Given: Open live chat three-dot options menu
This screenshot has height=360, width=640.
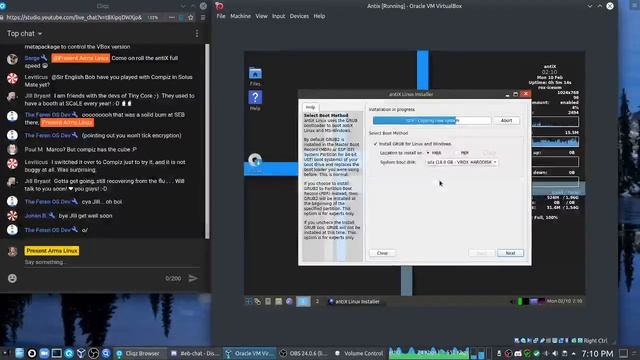Looking at the screenshot, I should point(197,33).
